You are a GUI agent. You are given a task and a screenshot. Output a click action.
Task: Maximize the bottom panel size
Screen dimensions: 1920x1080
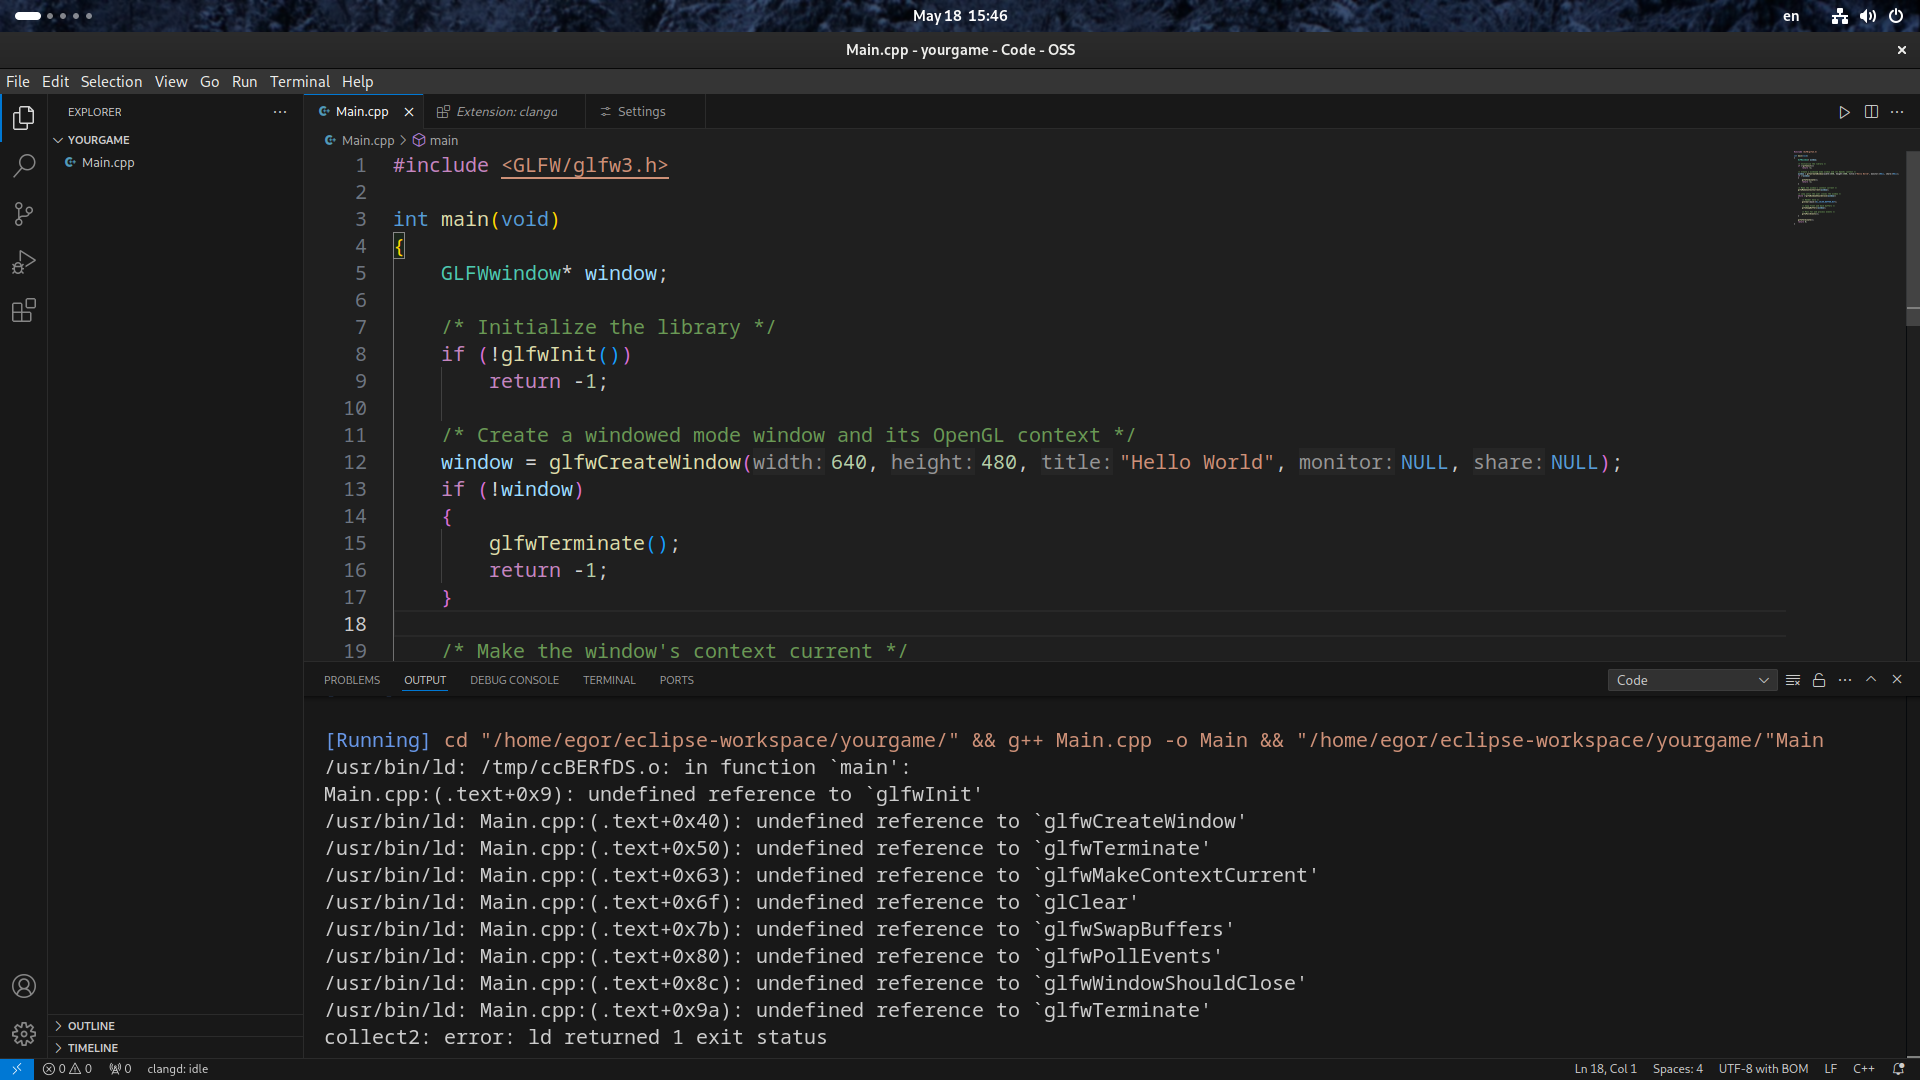pyautogui.click(x=1871, y=680)
